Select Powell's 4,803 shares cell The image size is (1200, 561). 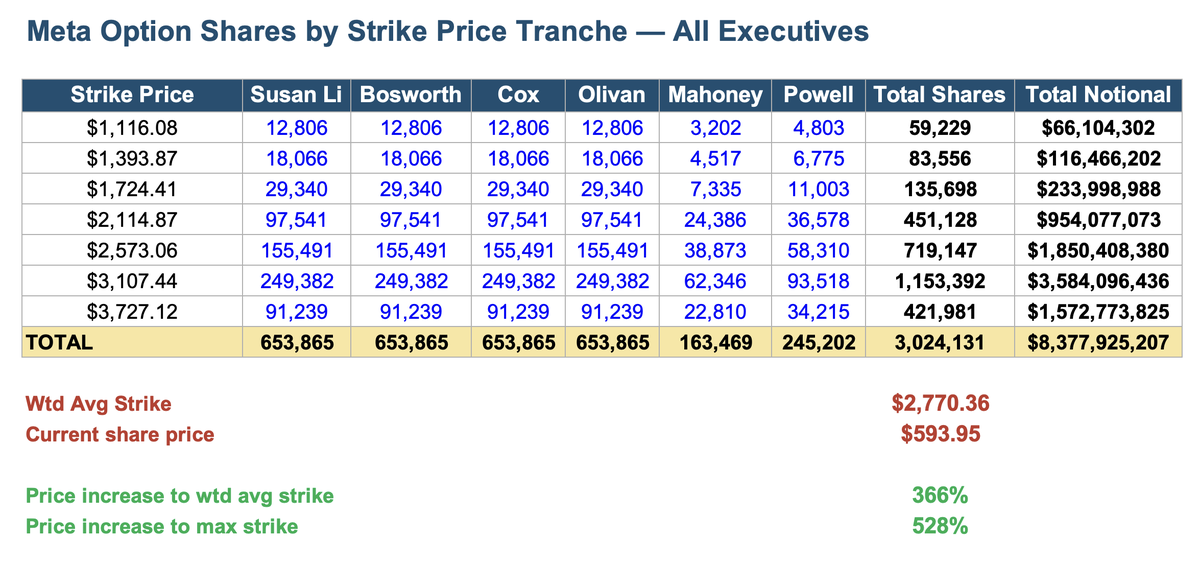click(818, 128)
